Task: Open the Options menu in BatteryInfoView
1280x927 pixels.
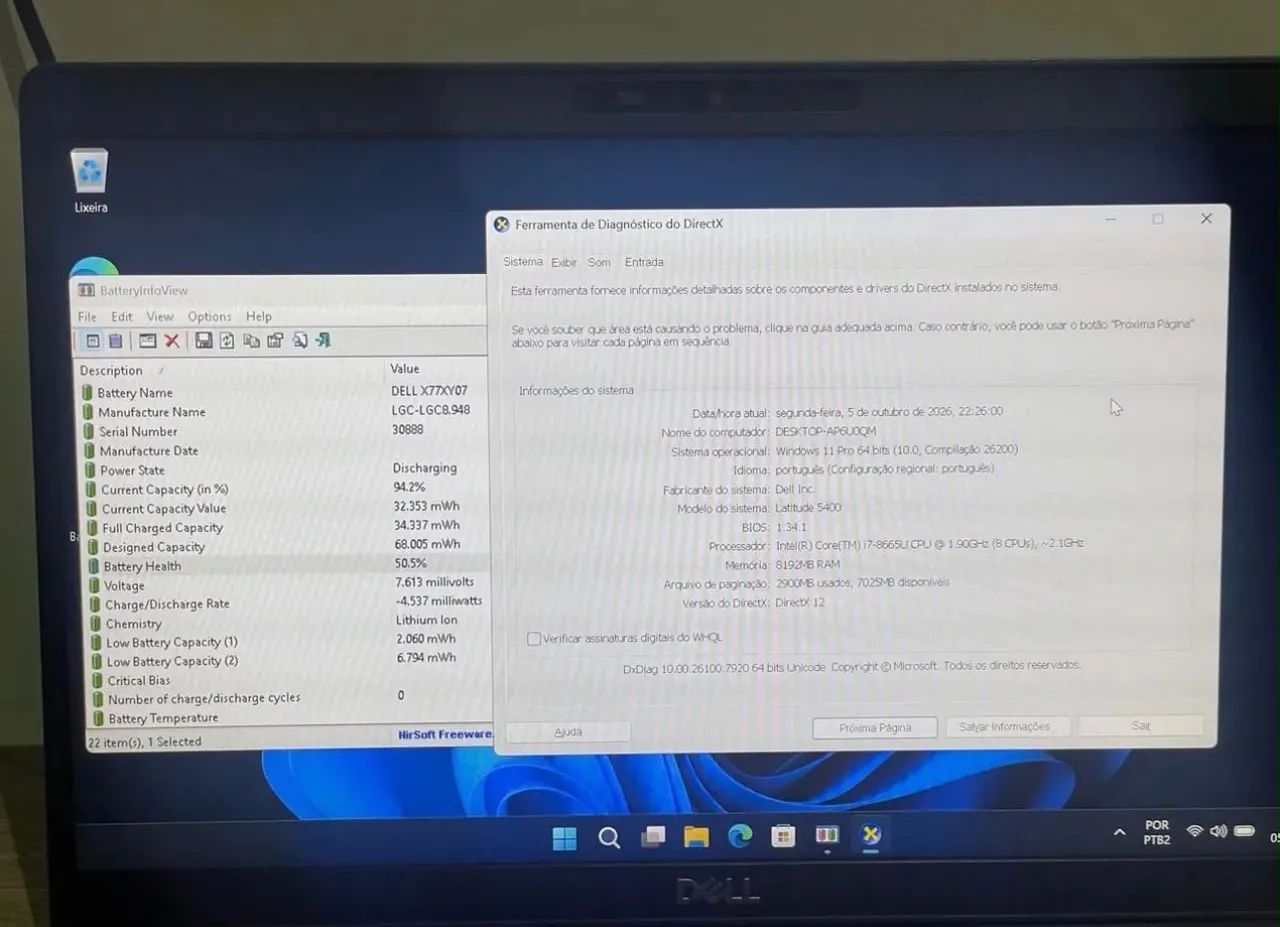Action: [x=209, y=316]
